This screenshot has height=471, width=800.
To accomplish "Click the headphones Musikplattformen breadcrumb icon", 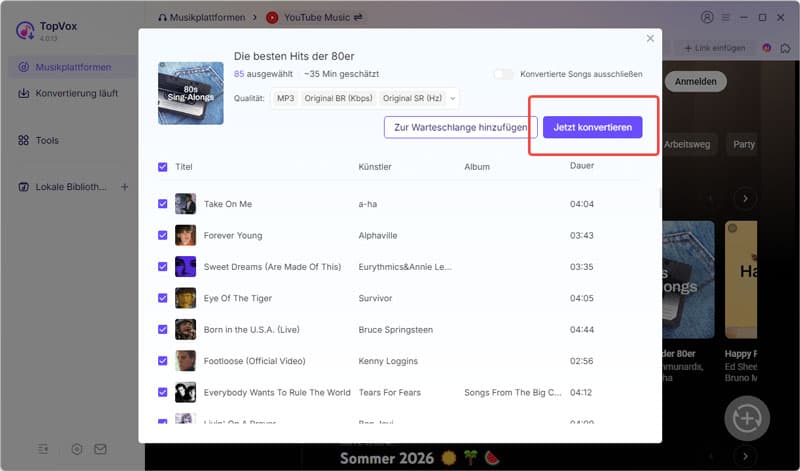I will click(162, 17).
